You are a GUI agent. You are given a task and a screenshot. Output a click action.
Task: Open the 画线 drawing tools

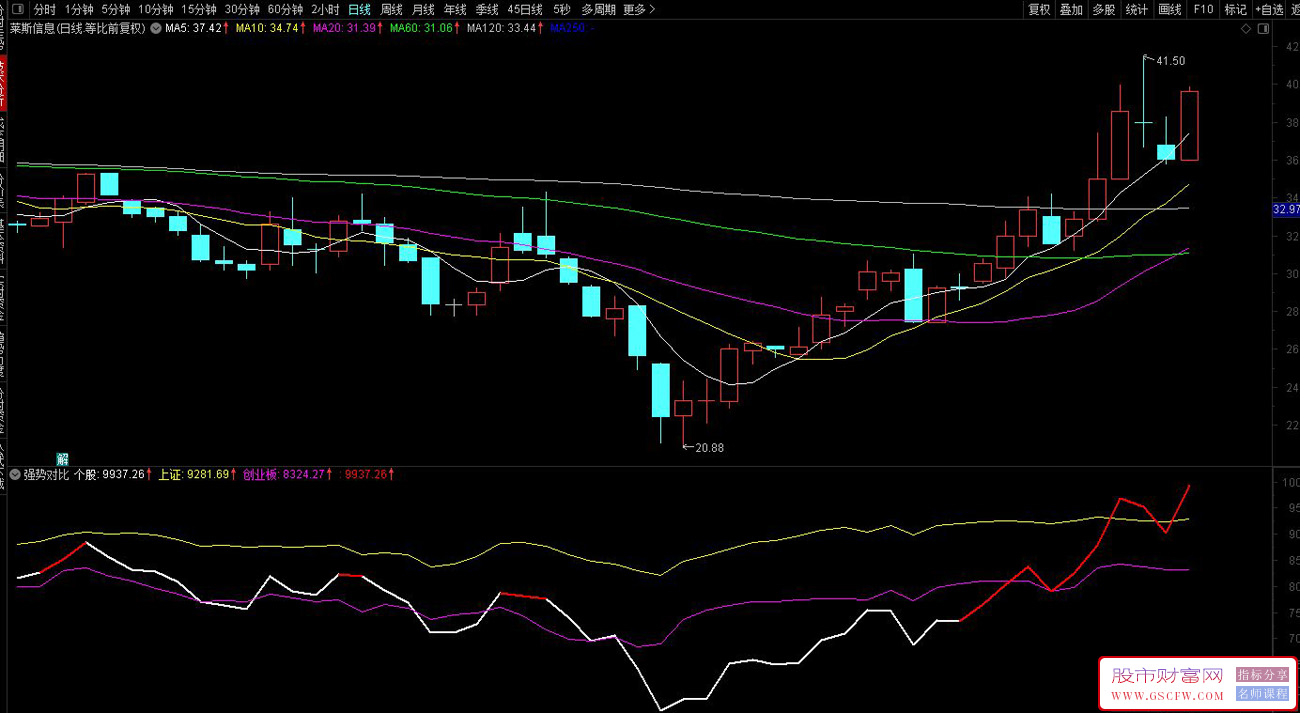[1170, 9]
